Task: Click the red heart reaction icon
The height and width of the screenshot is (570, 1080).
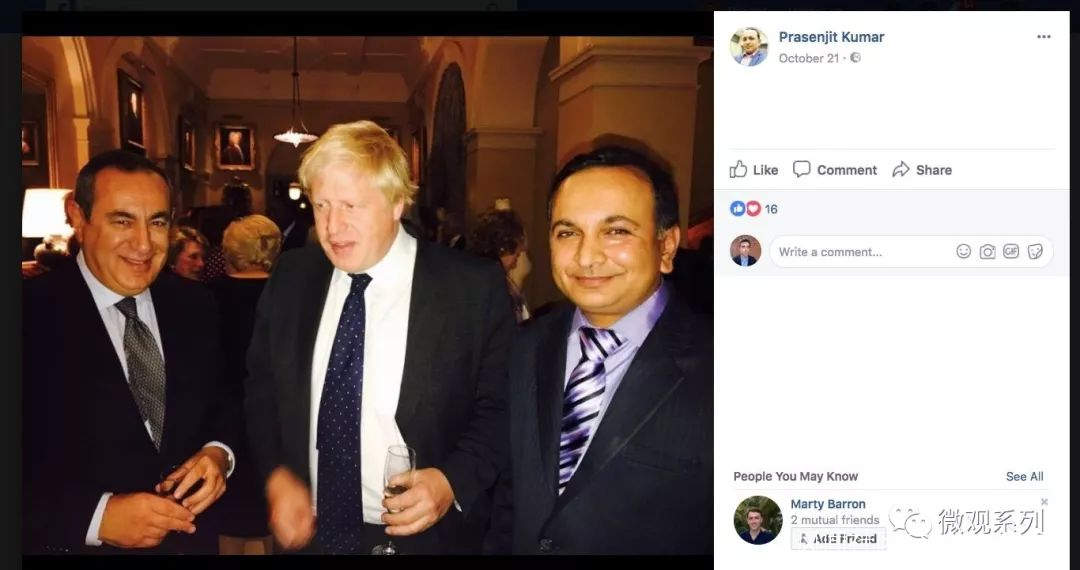Action: click(752, 209)
